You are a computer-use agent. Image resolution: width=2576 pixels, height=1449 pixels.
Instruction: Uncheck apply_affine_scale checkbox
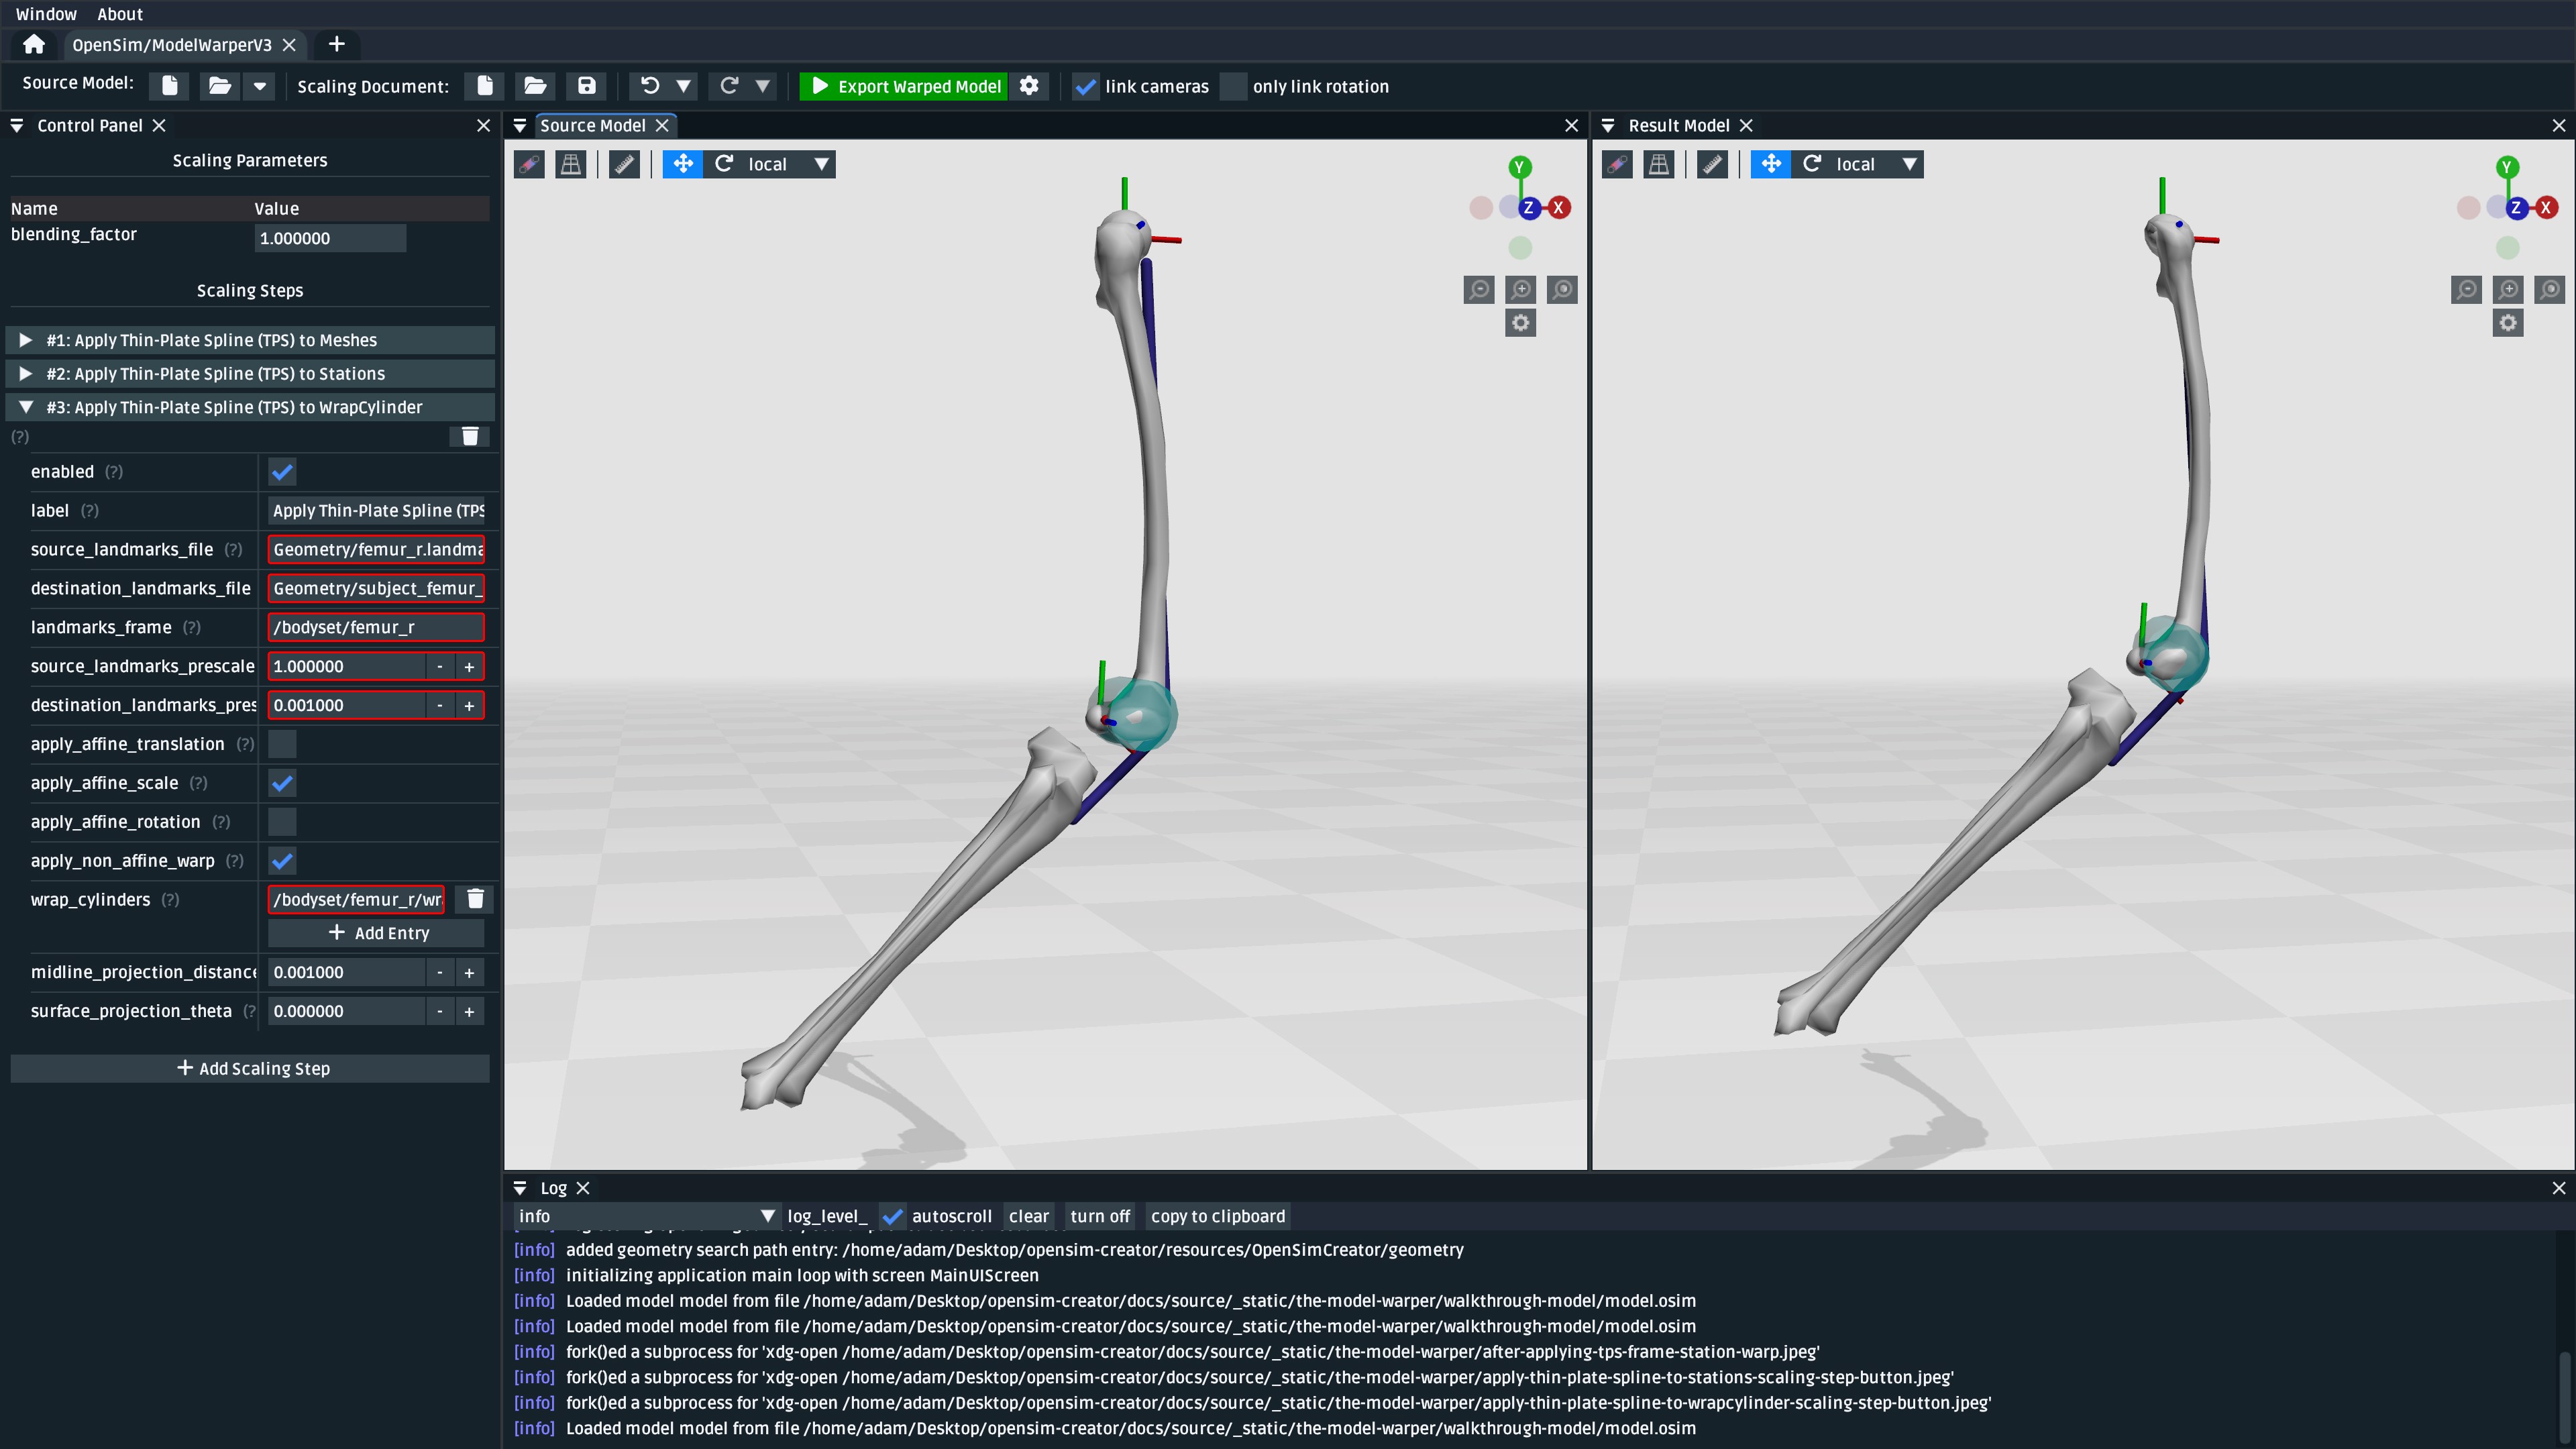click(x=283, y=783)
